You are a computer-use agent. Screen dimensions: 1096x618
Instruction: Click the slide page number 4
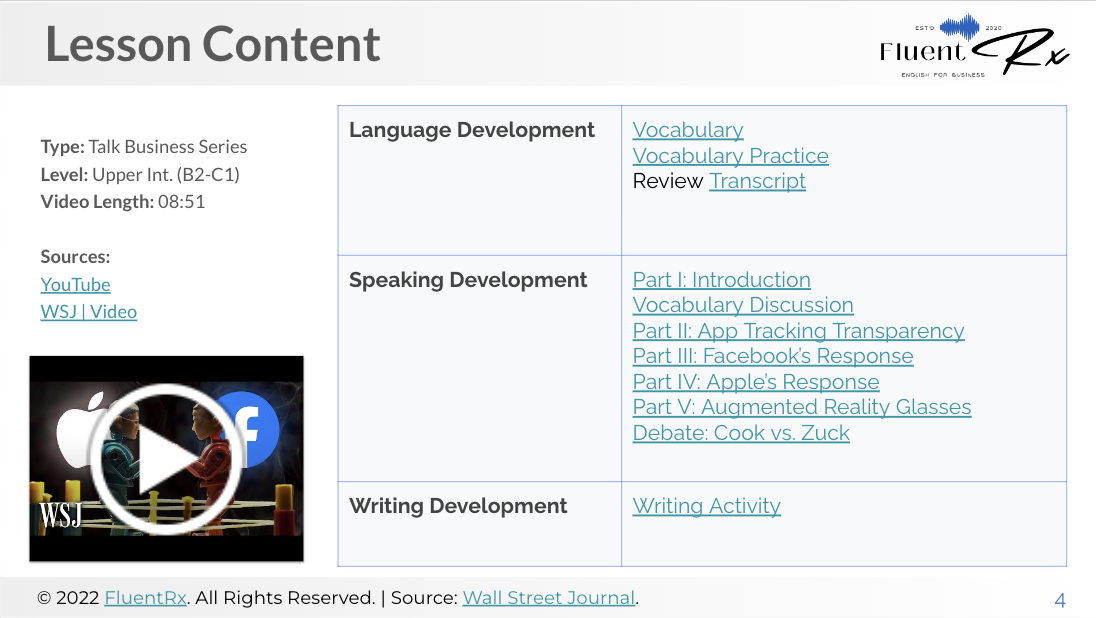1060,600
